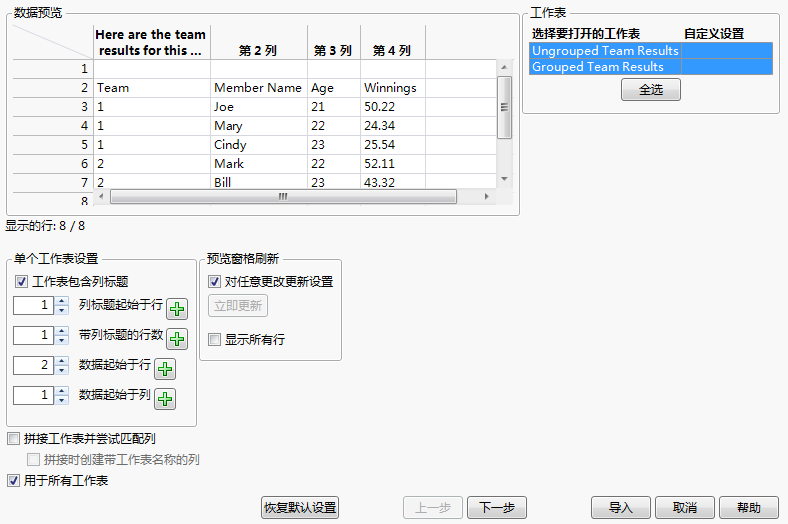Viewport: 788px width, 524px height.
Task: Cancel the dialog with 取消
Action: pyautogui.click(x=684, y=507)
